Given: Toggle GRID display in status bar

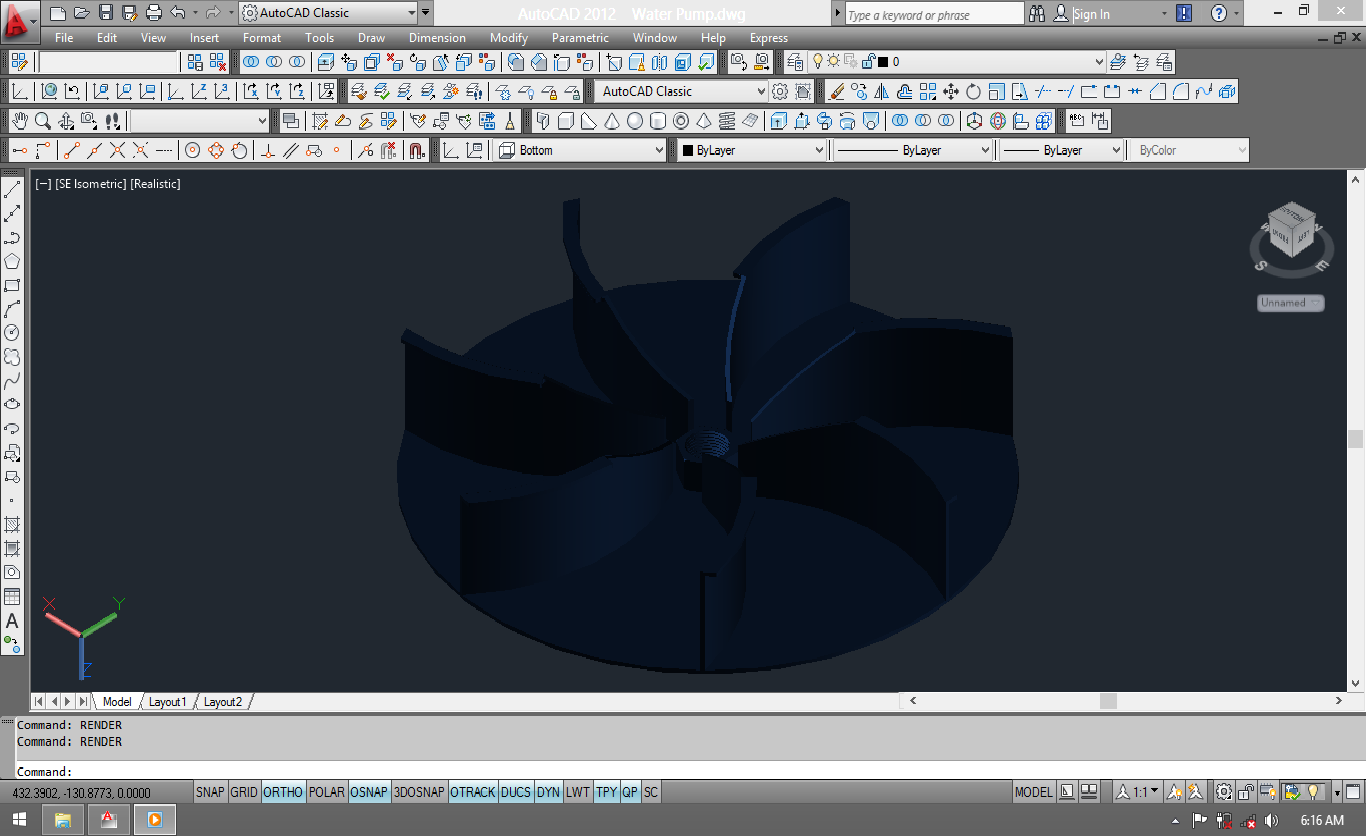Looking at the screenshot, I should 244,792.
